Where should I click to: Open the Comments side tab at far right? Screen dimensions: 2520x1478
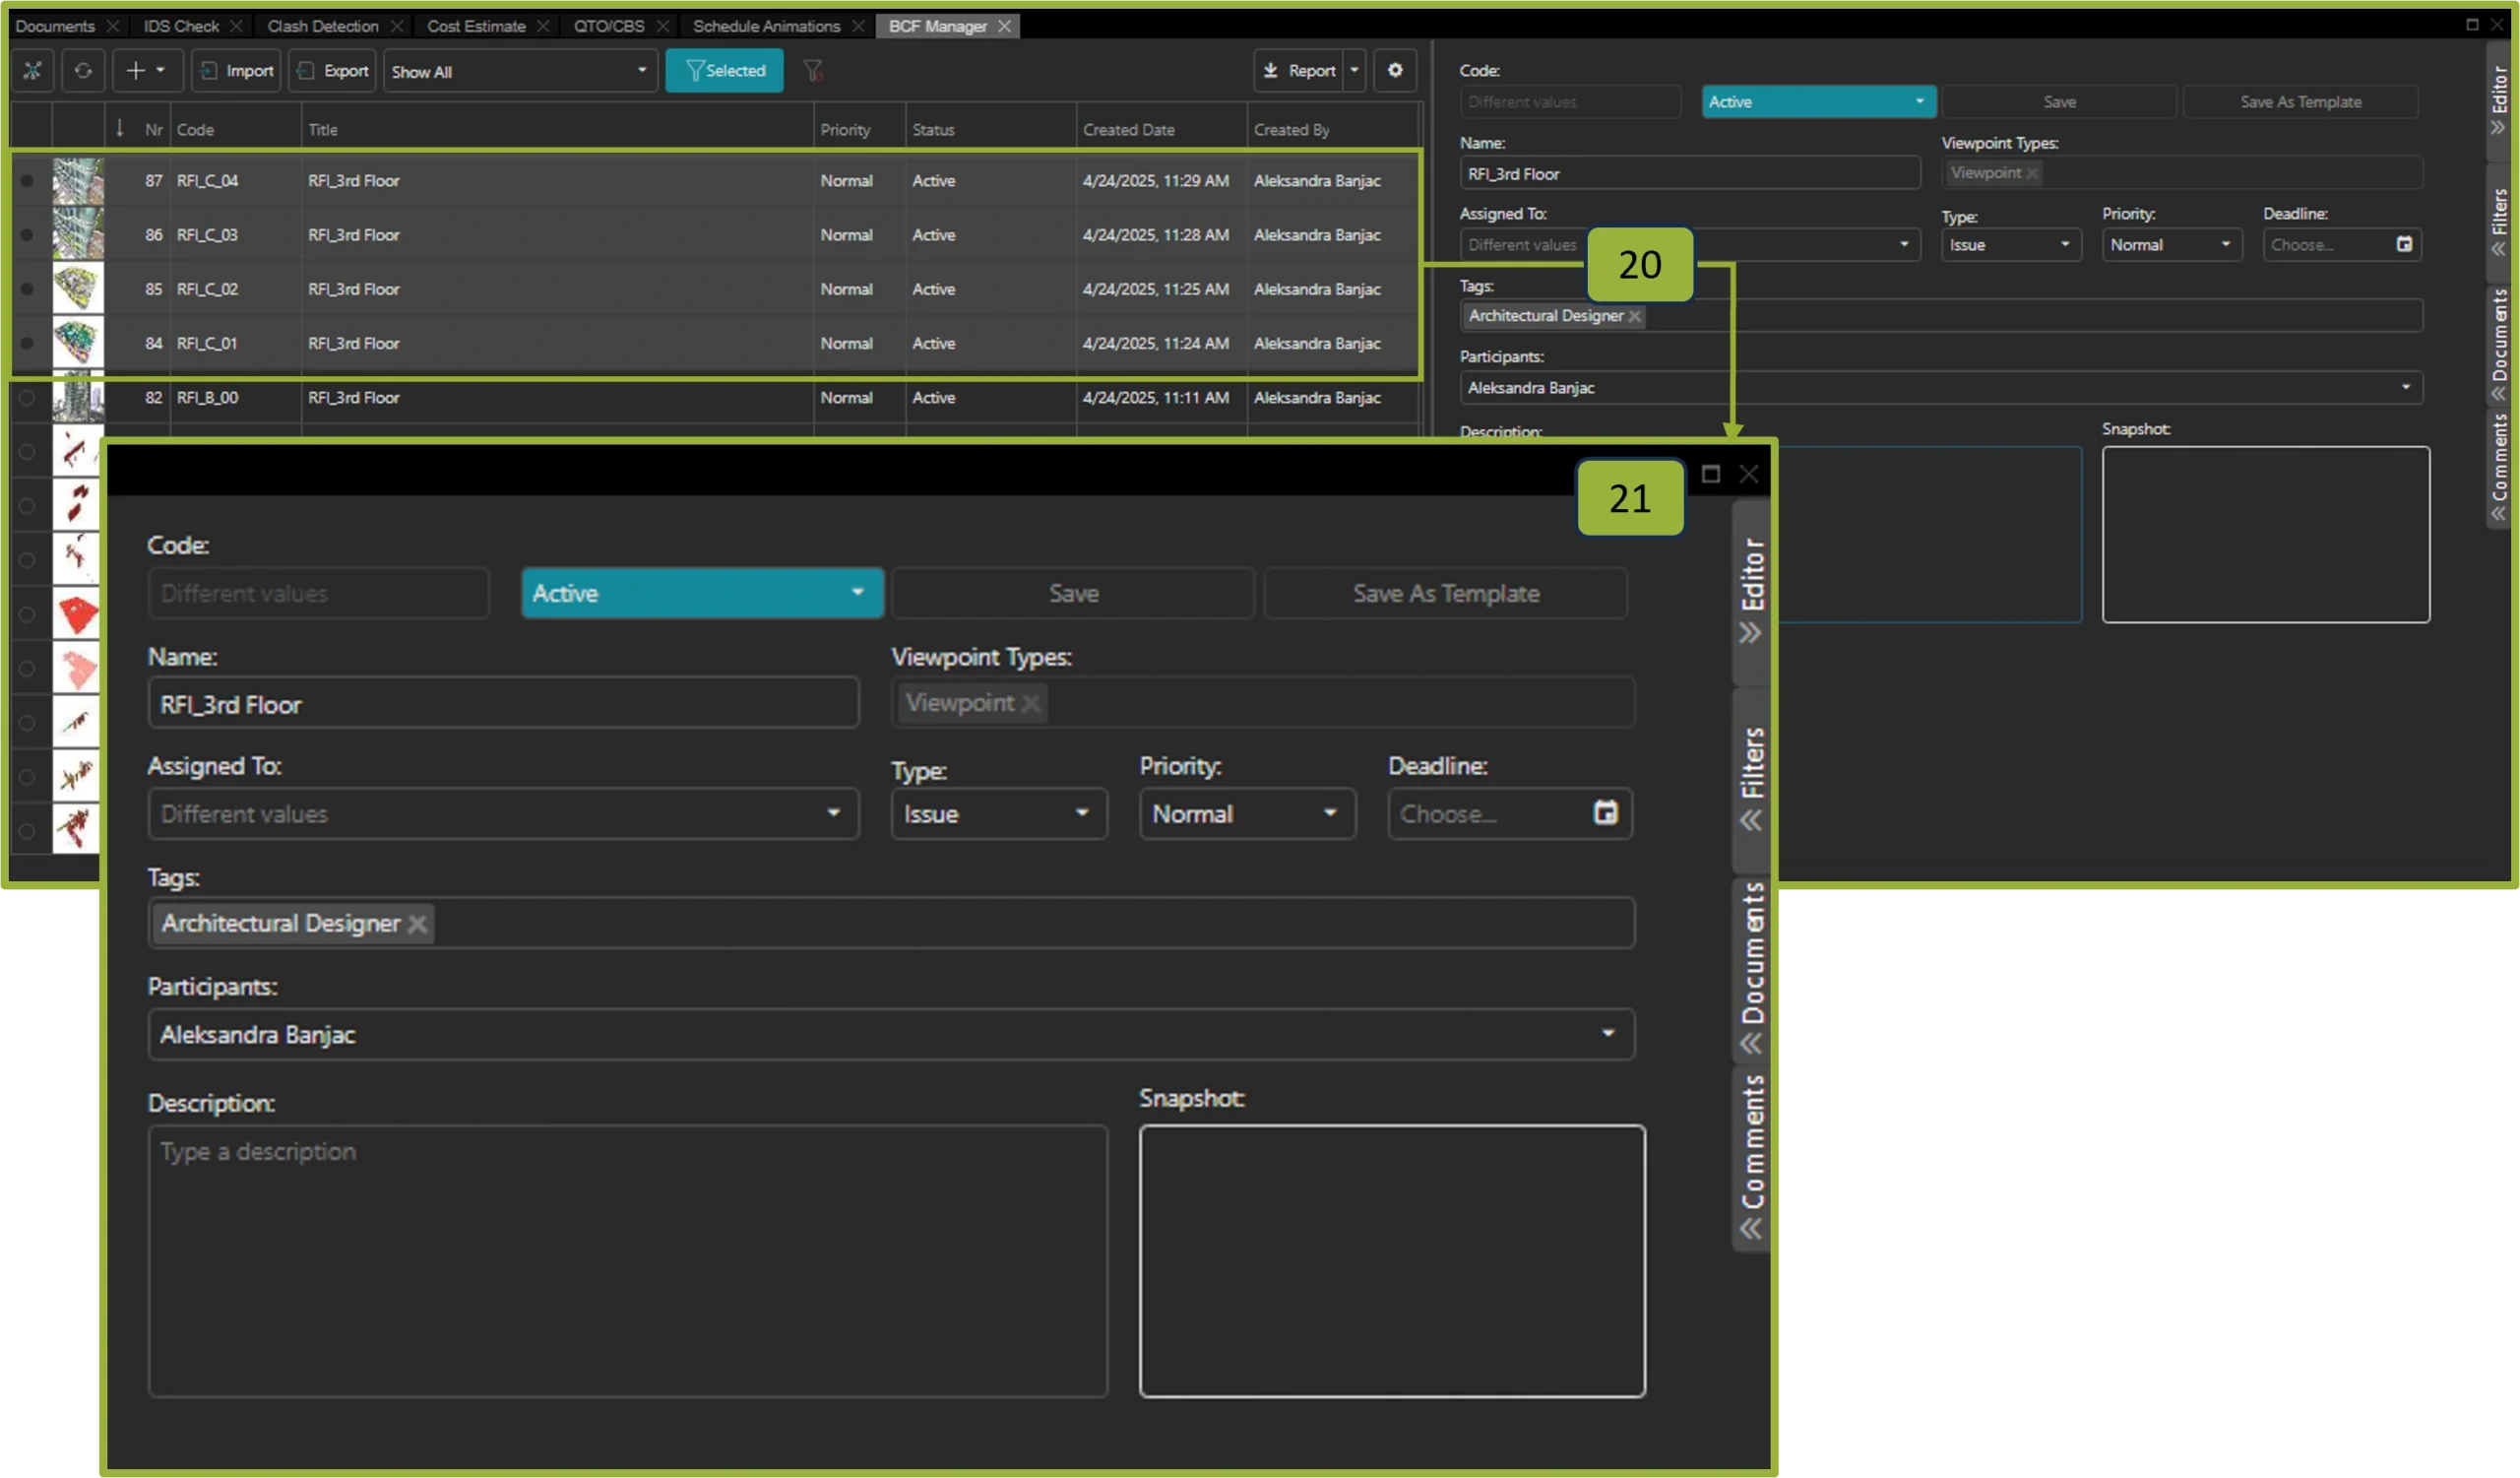(x=2499, y=466)
